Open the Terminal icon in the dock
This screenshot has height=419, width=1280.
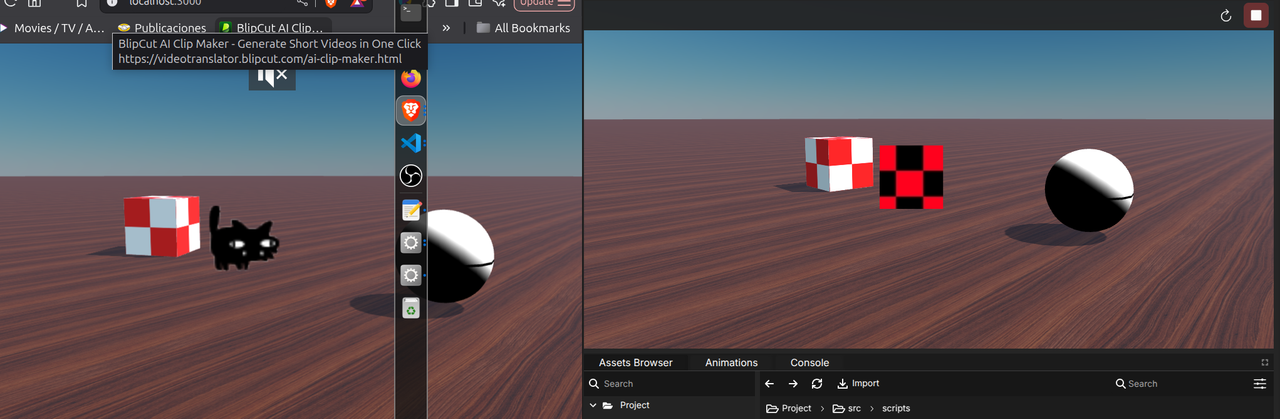click(x=411, y=10)
